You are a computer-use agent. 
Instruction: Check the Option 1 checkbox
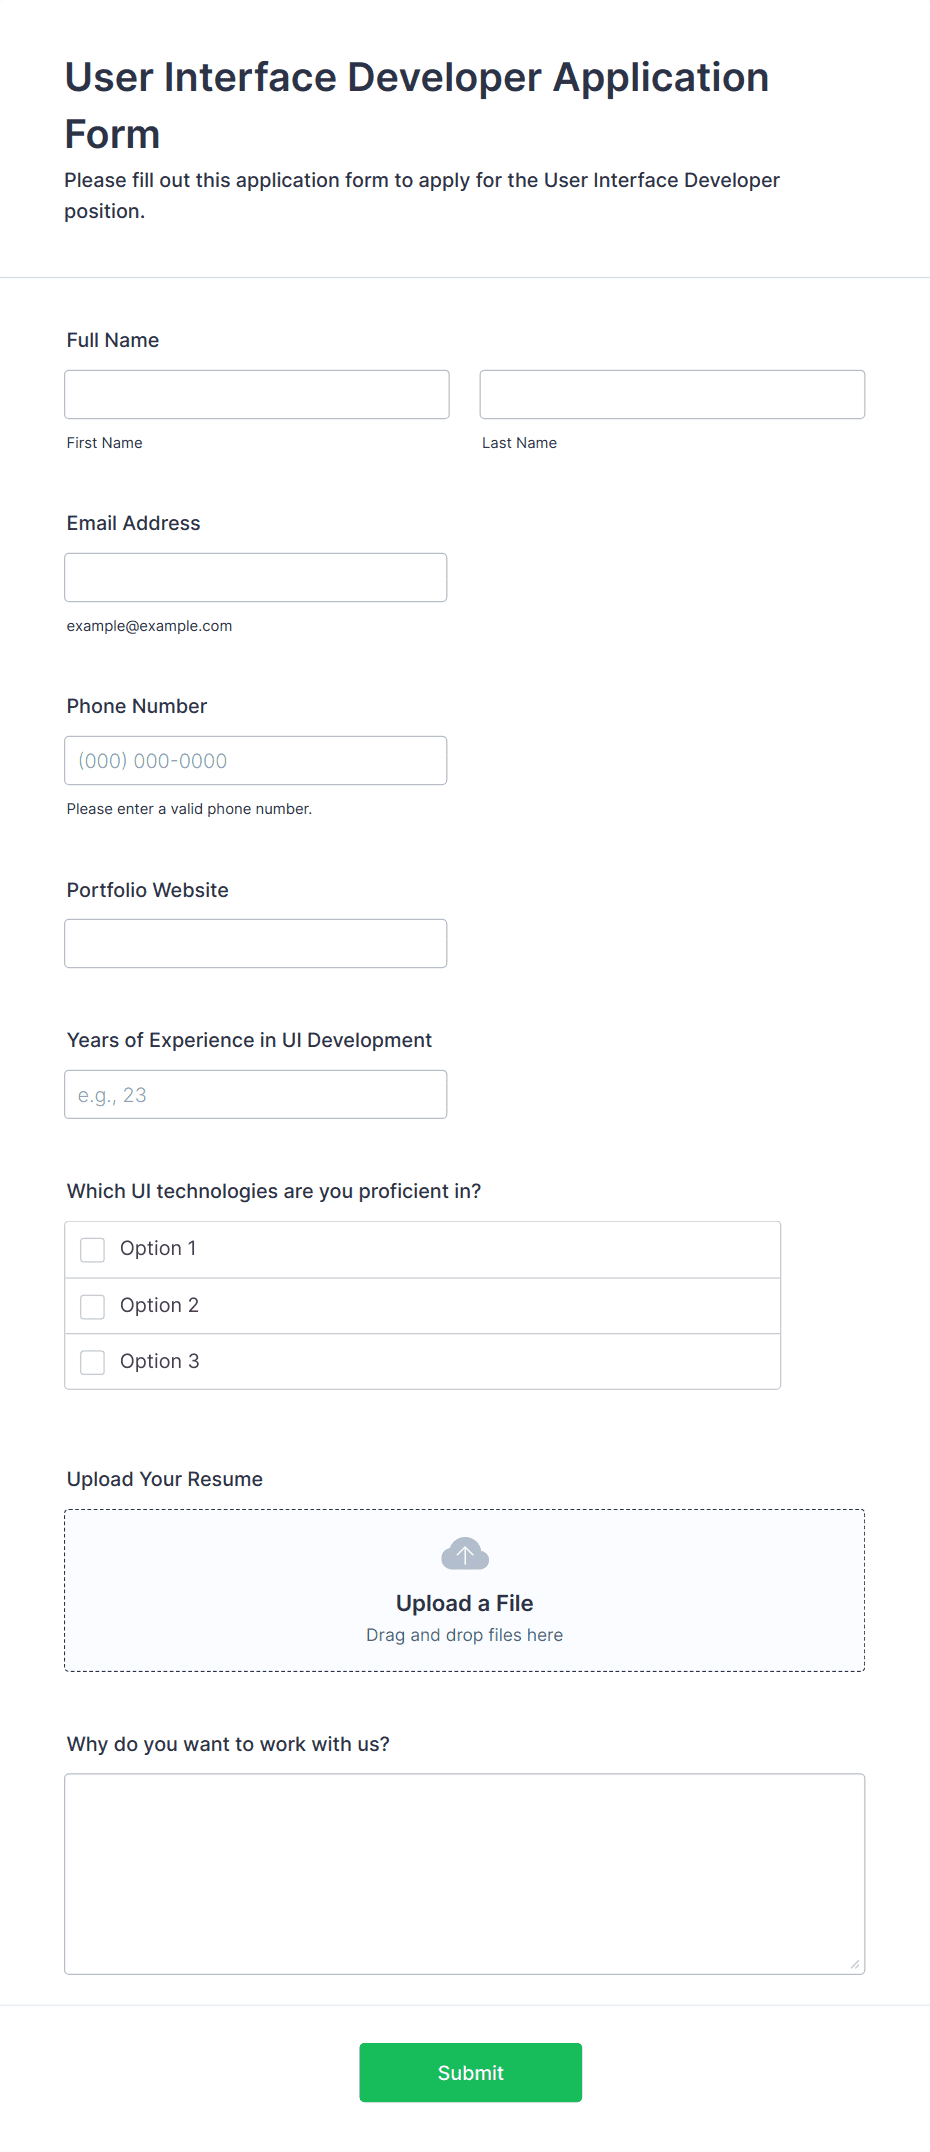point(92,1250)
